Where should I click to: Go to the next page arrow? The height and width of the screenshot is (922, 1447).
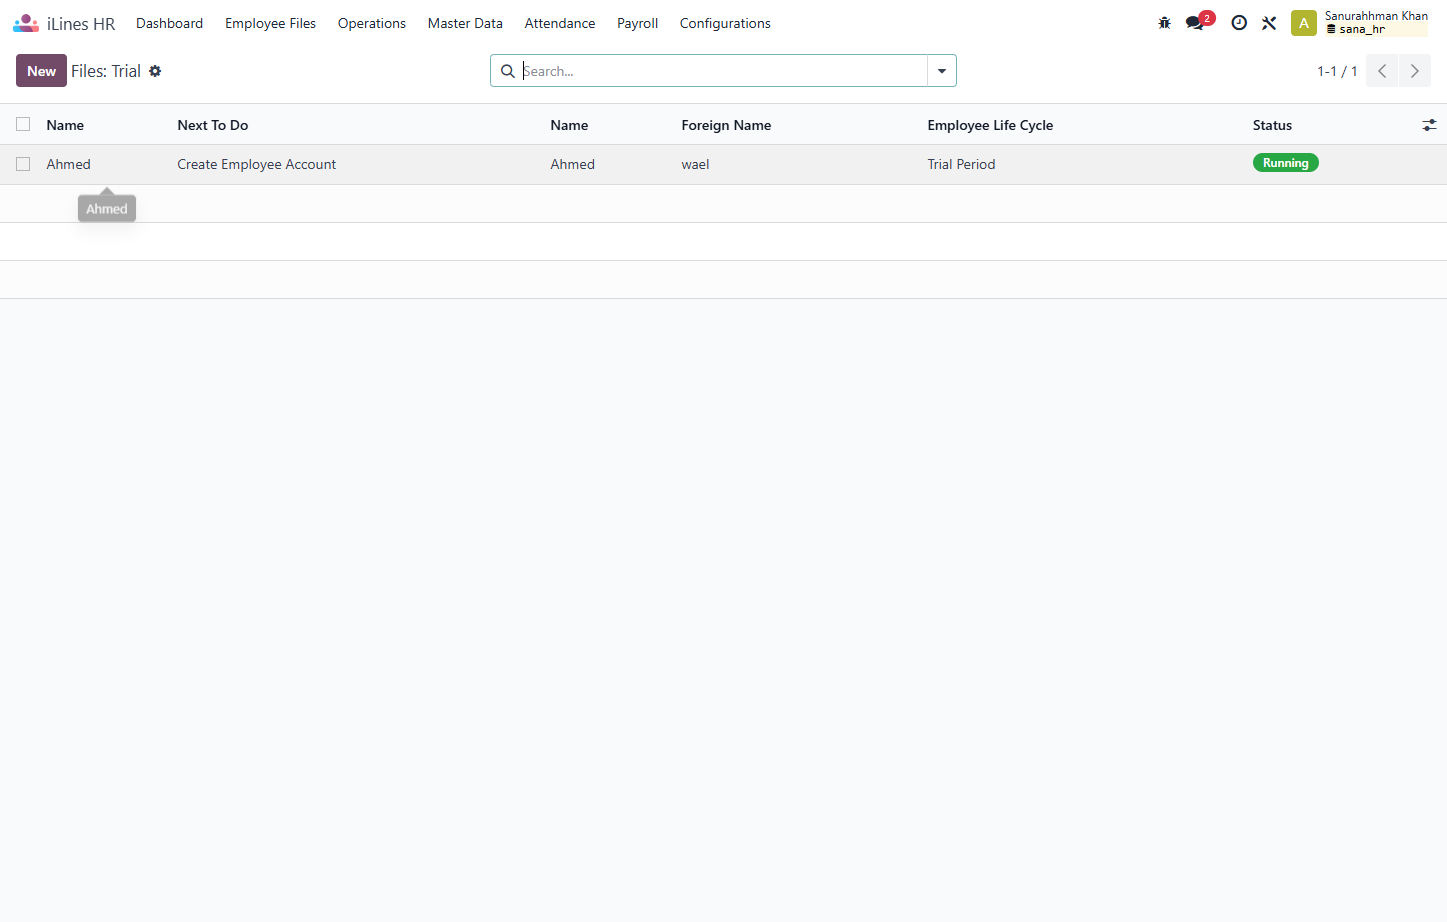(x=1415, y=71)
